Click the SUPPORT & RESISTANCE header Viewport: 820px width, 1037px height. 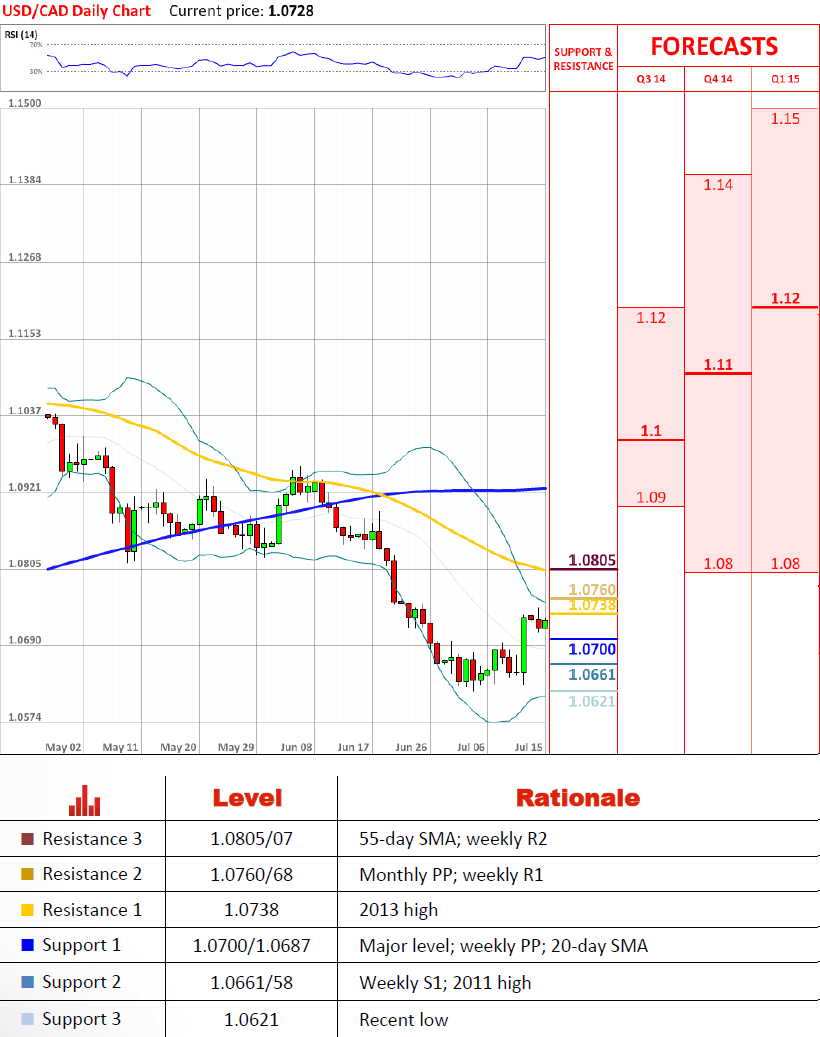click(x=583, y=59)
